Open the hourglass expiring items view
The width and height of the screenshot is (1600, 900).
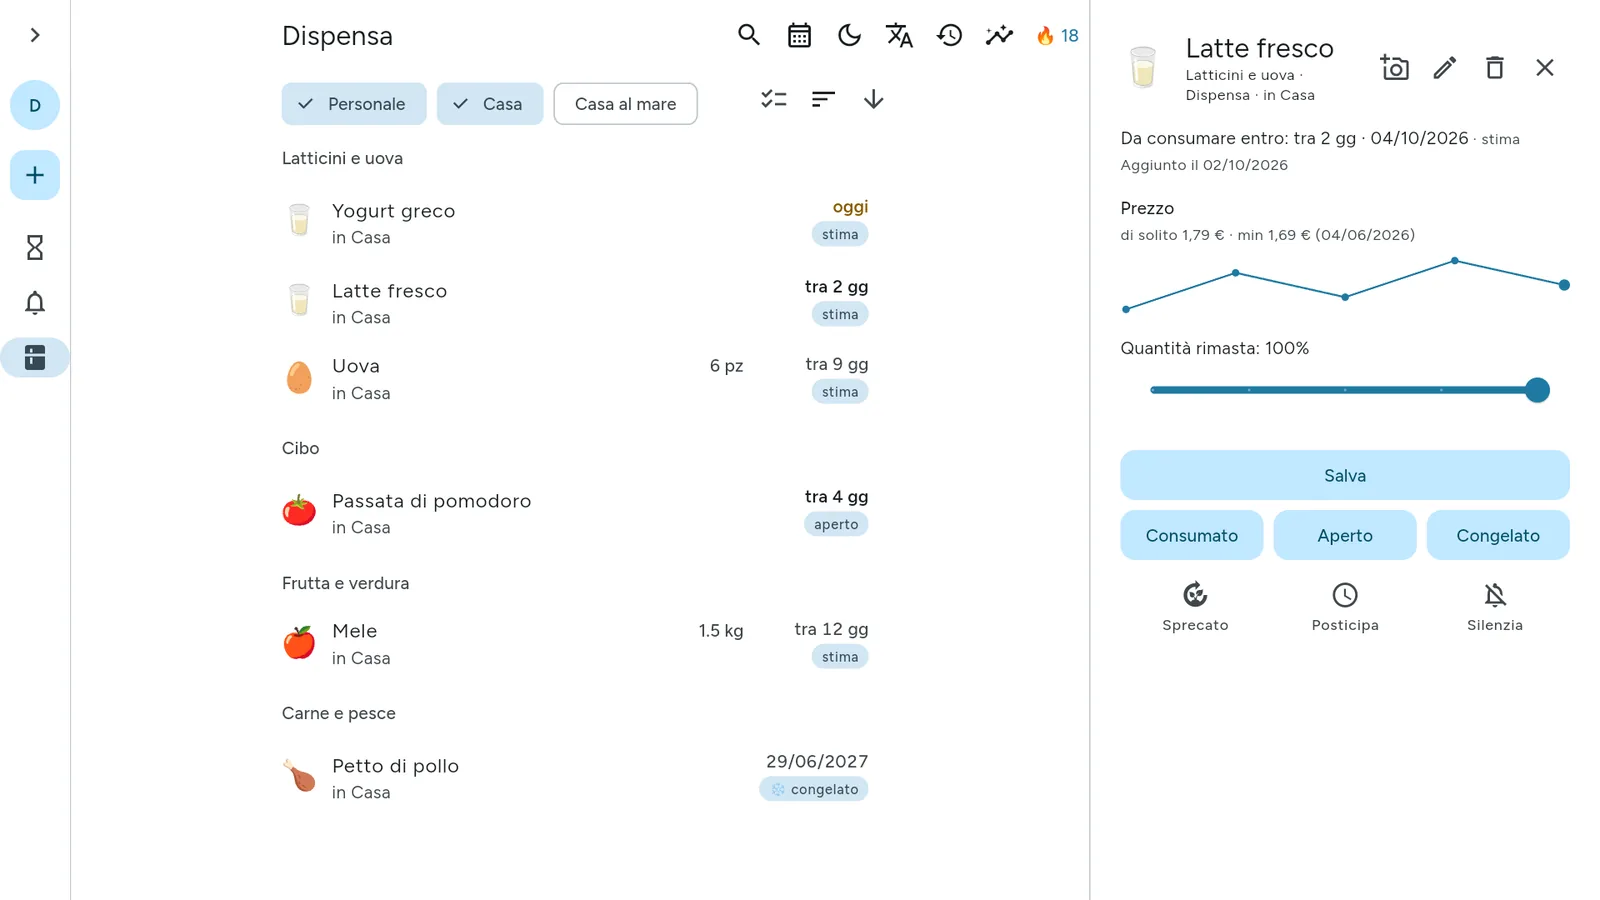click(35, 247)
